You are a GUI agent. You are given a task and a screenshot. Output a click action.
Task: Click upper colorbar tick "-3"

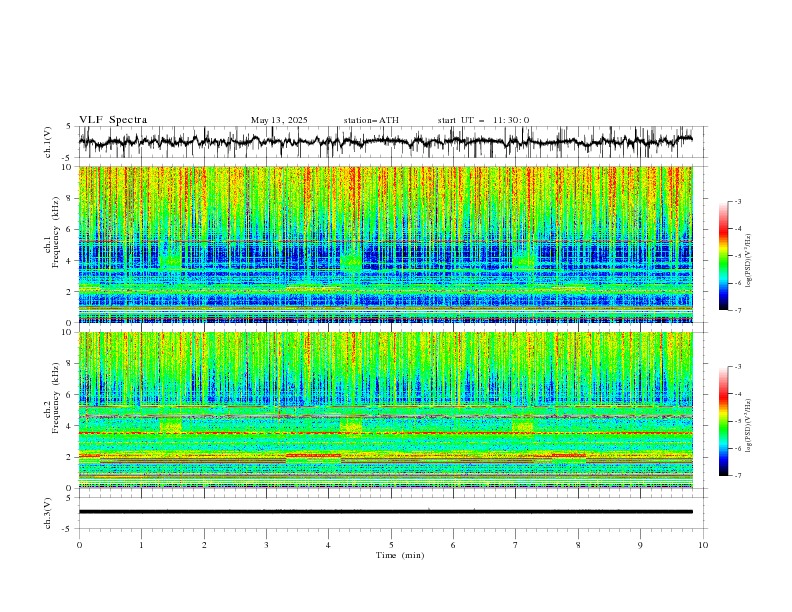[738, 201]
